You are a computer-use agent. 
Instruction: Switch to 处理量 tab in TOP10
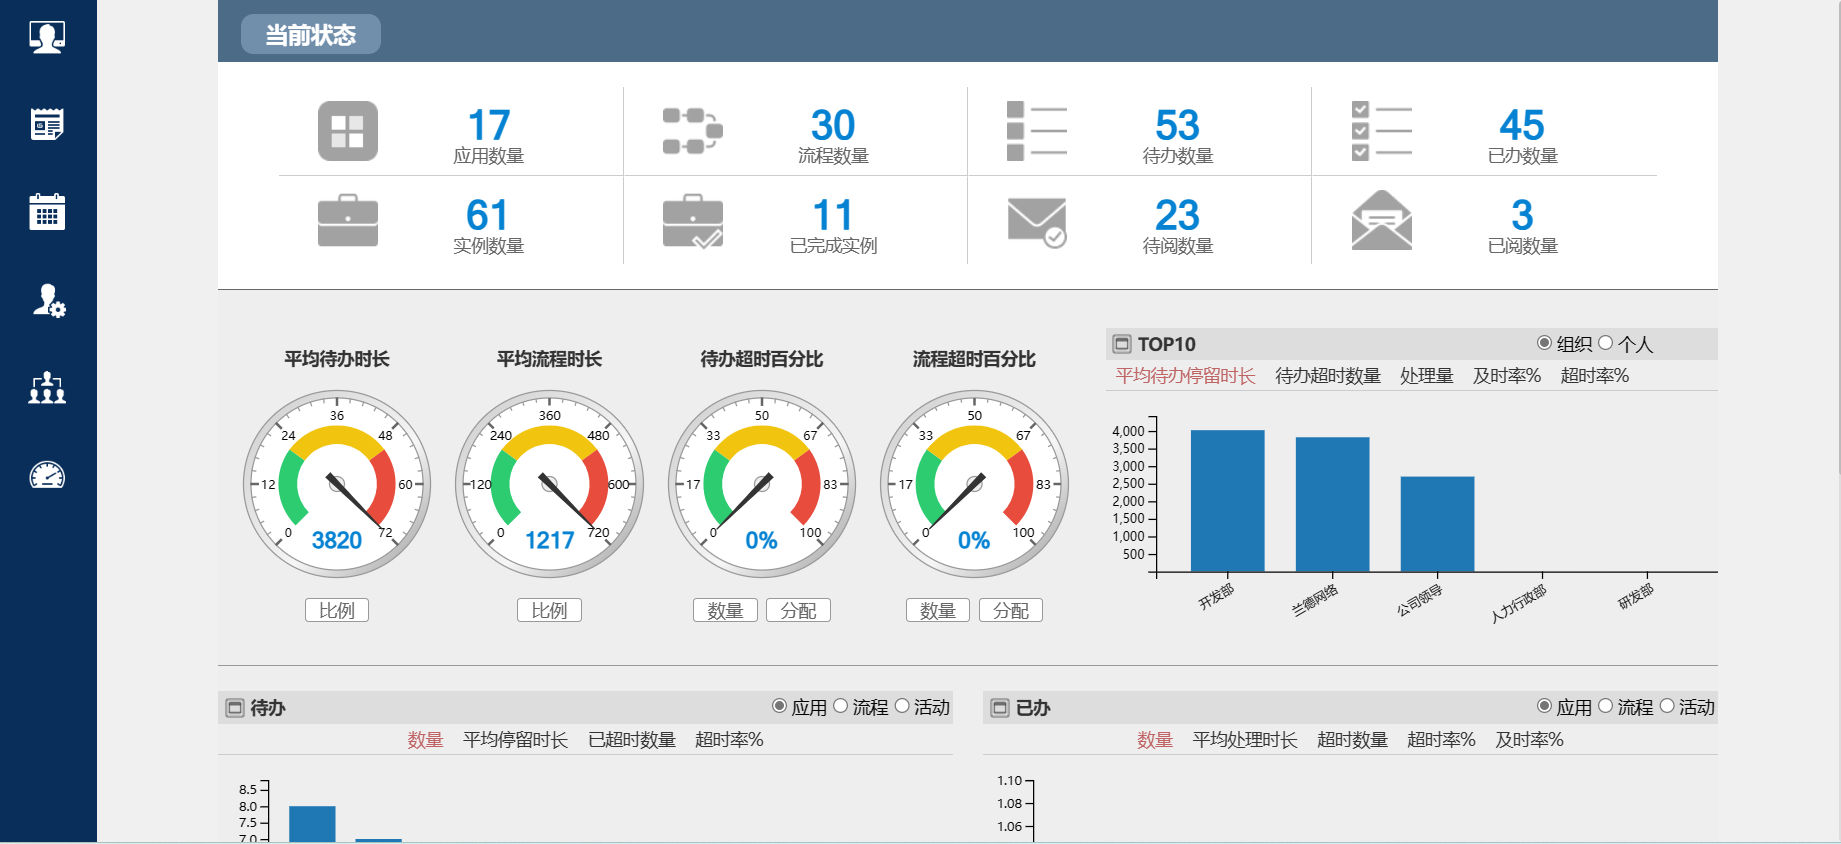point(1426,376)
